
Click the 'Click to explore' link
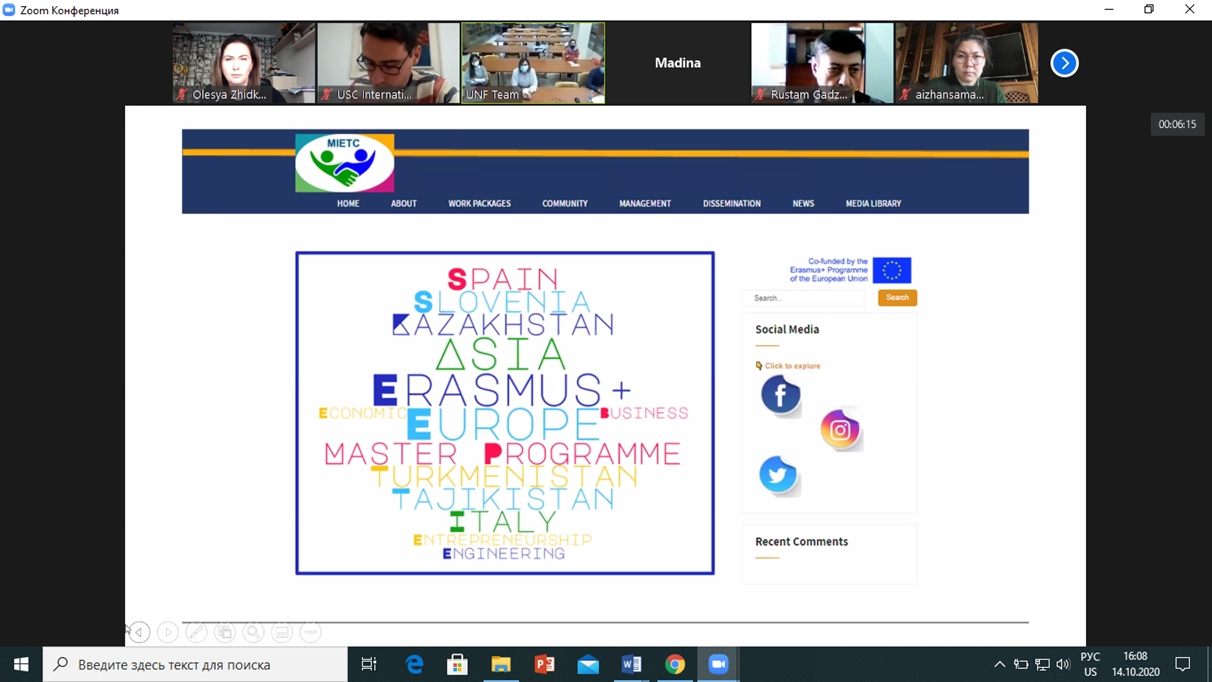tap(792, 366)
